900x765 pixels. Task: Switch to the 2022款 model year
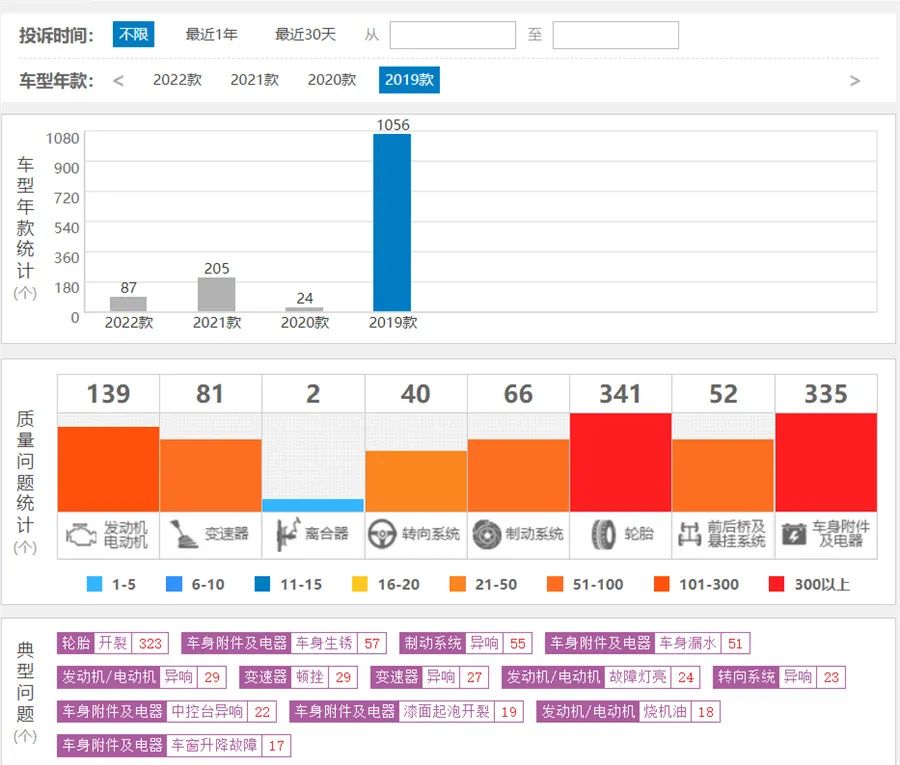tap(177, 80)
